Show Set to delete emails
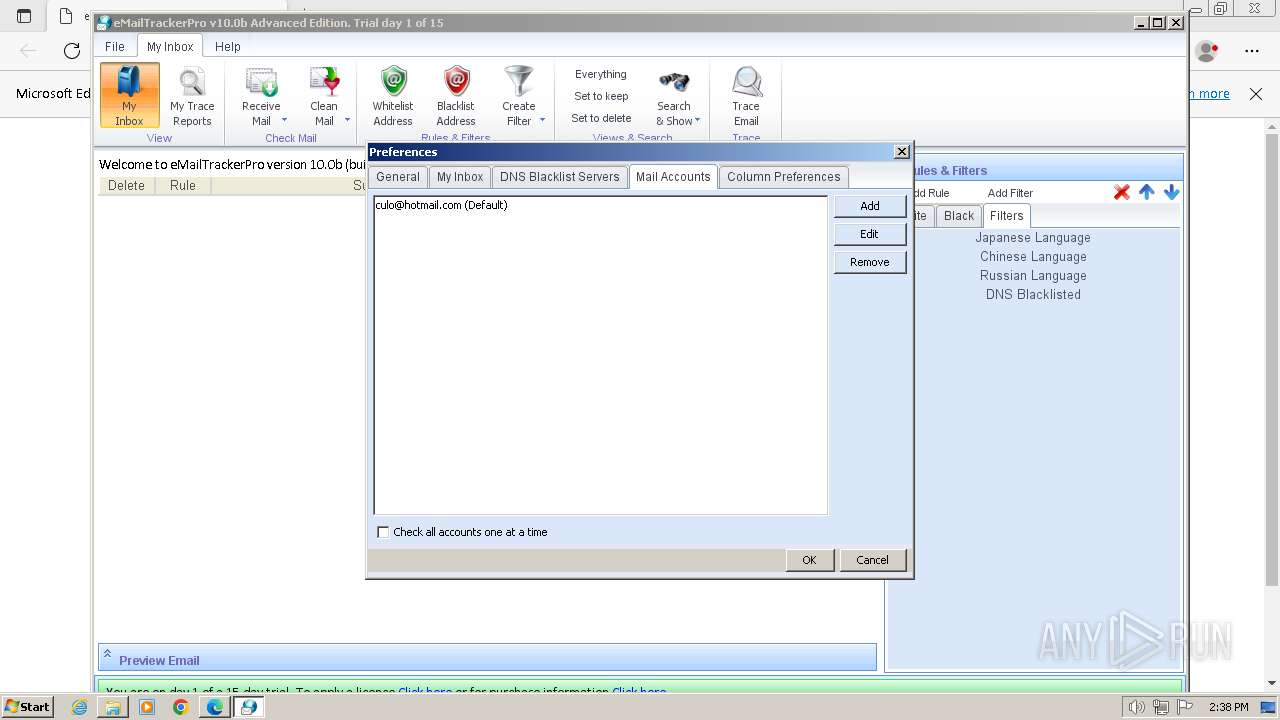Viewport: 1280px width, 720px height. 601,118
